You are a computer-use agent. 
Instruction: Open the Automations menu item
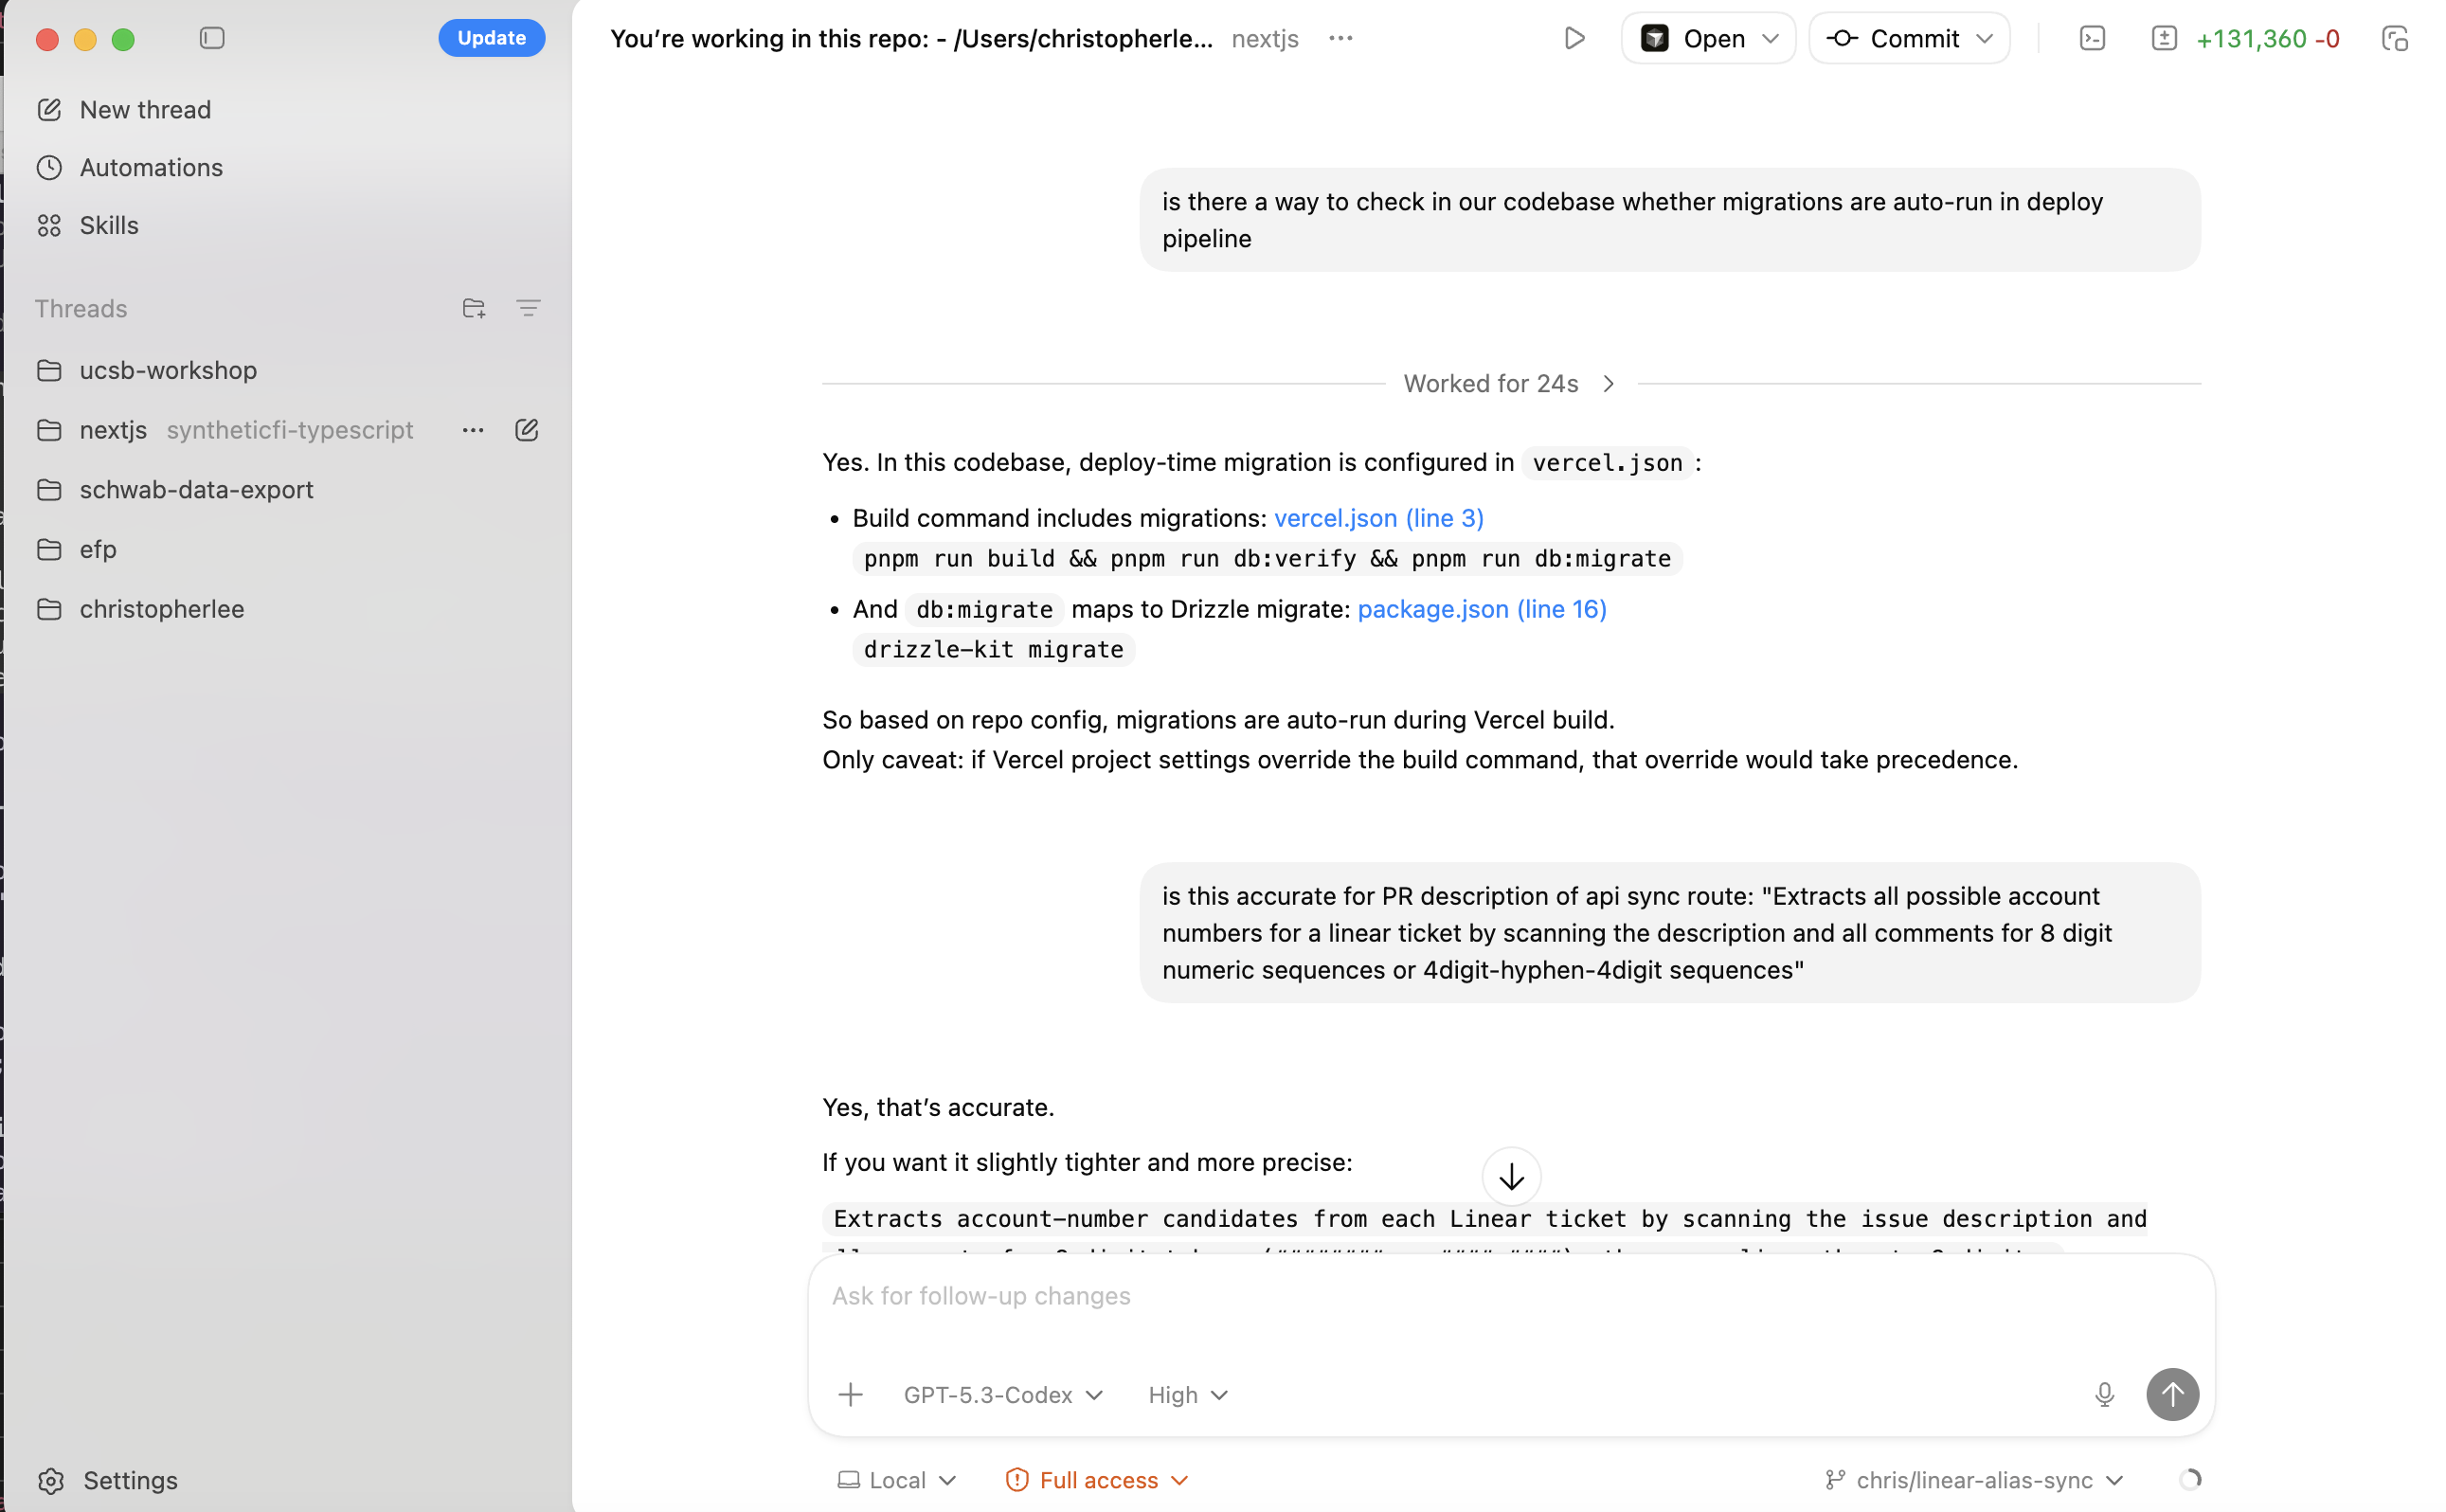(x=151, y=167)
